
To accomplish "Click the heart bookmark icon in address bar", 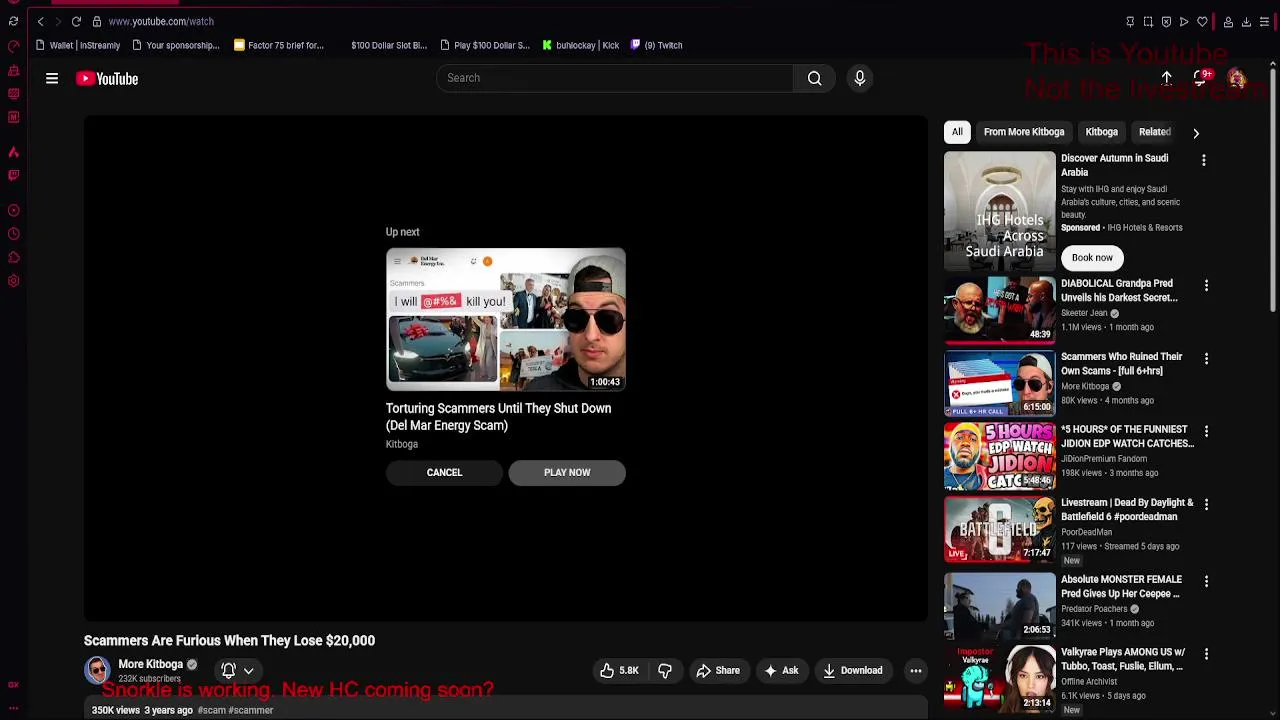I will pyautogui.click(x=1202, y=22).
